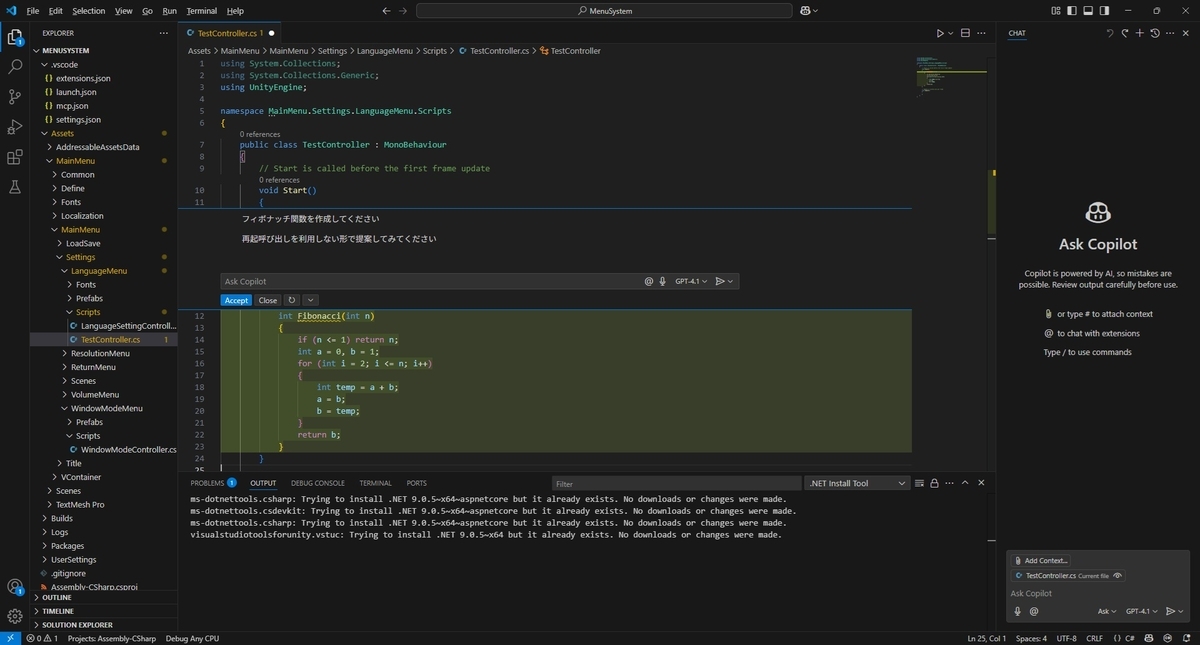Toggle current file context eye icon

click(x=1118, y=576)
